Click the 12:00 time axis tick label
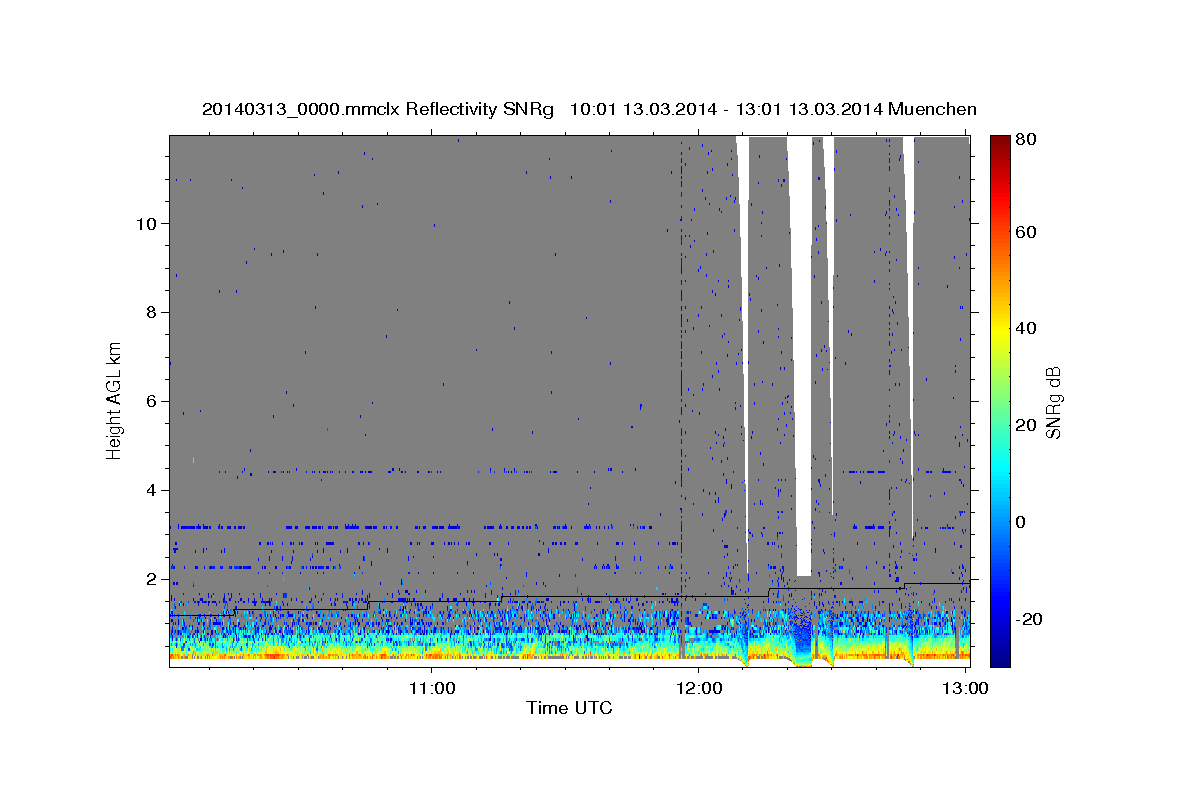This screenshot has width=1200, height=800. 699,688
